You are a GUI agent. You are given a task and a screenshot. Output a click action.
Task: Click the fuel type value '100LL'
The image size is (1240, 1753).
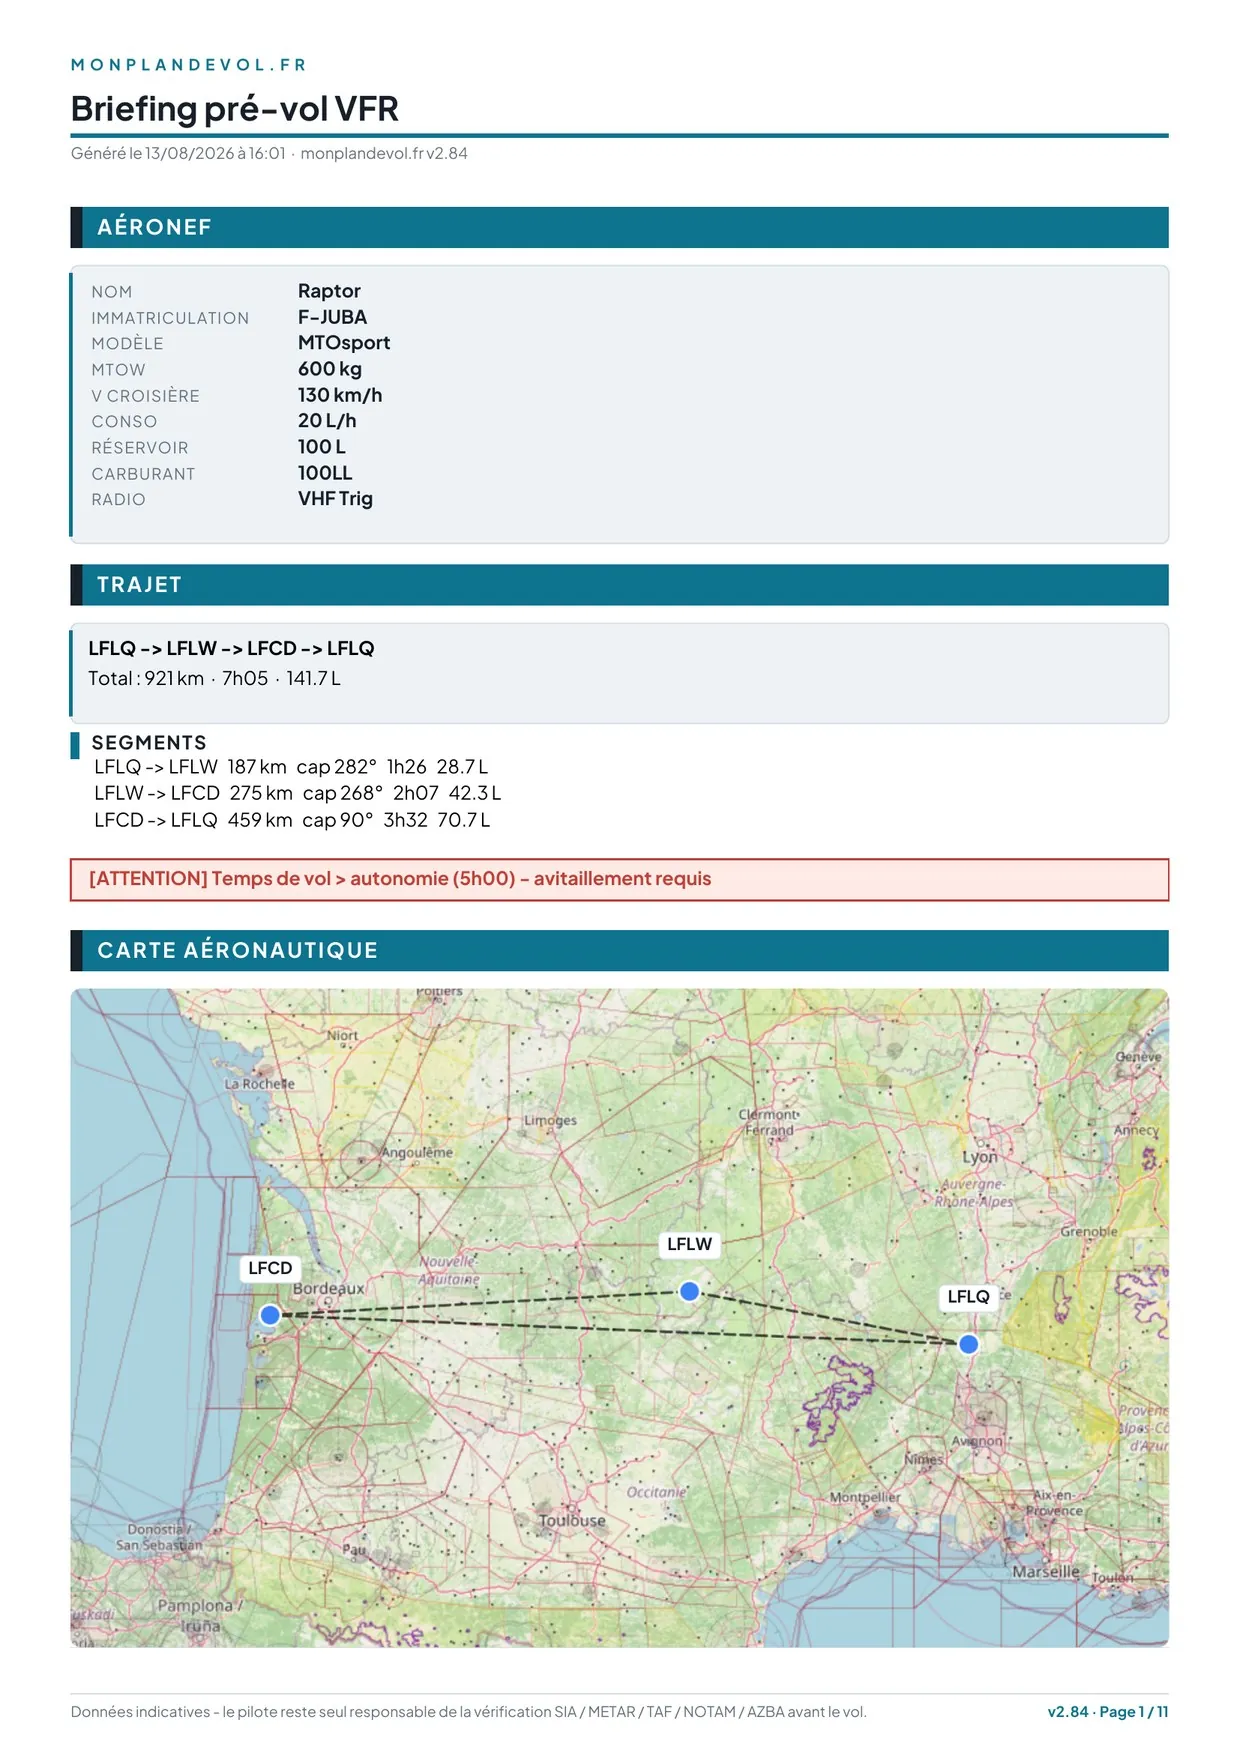point(325,473)
